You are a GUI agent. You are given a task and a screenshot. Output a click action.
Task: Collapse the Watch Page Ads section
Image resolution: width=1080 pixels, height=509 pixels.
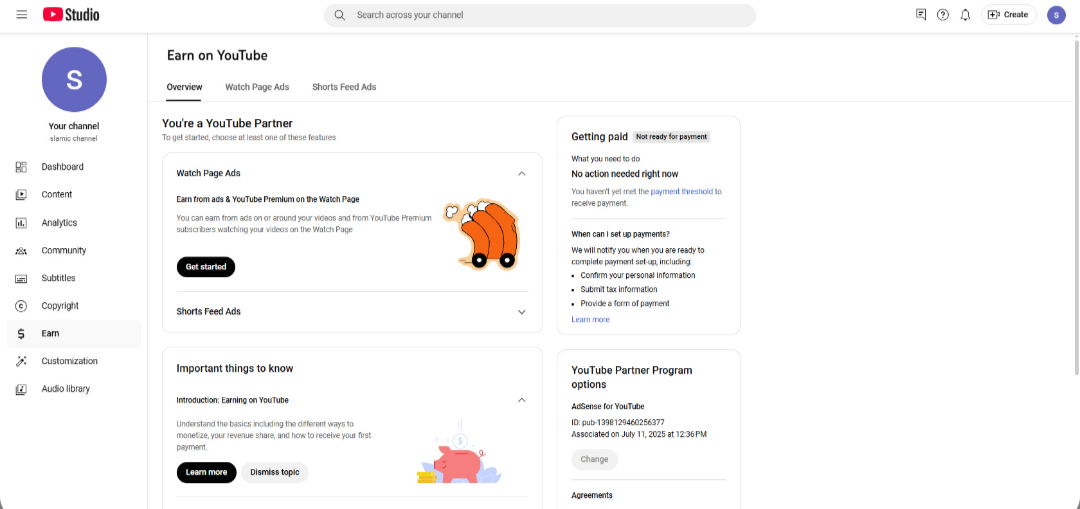click(521, 174)
